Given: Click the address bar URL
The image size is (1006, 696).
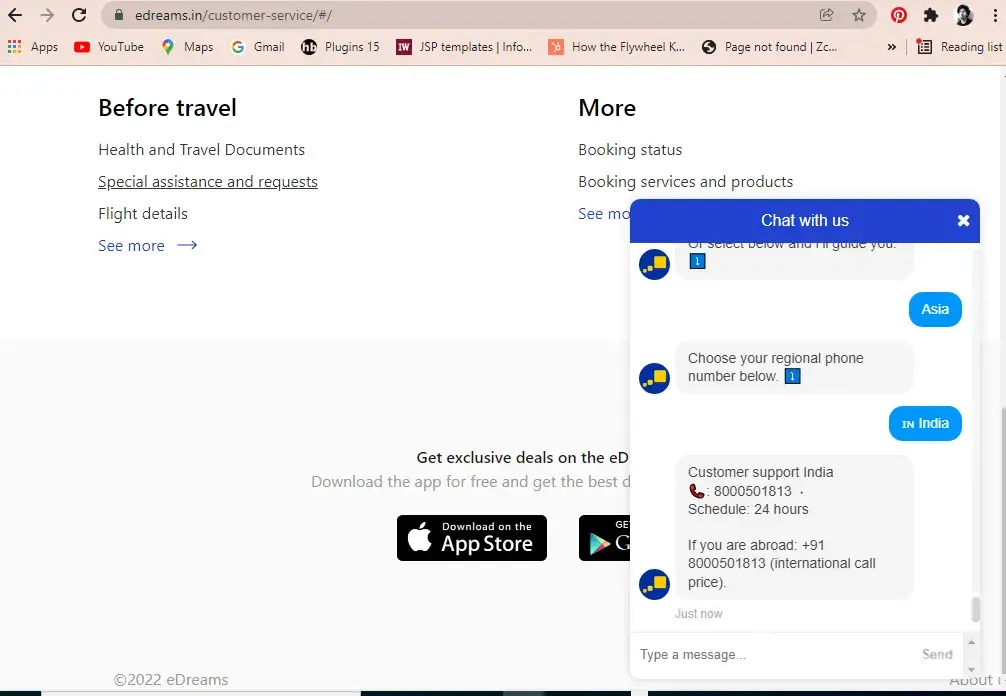Looking at the screenshot, I should (233, 15).
